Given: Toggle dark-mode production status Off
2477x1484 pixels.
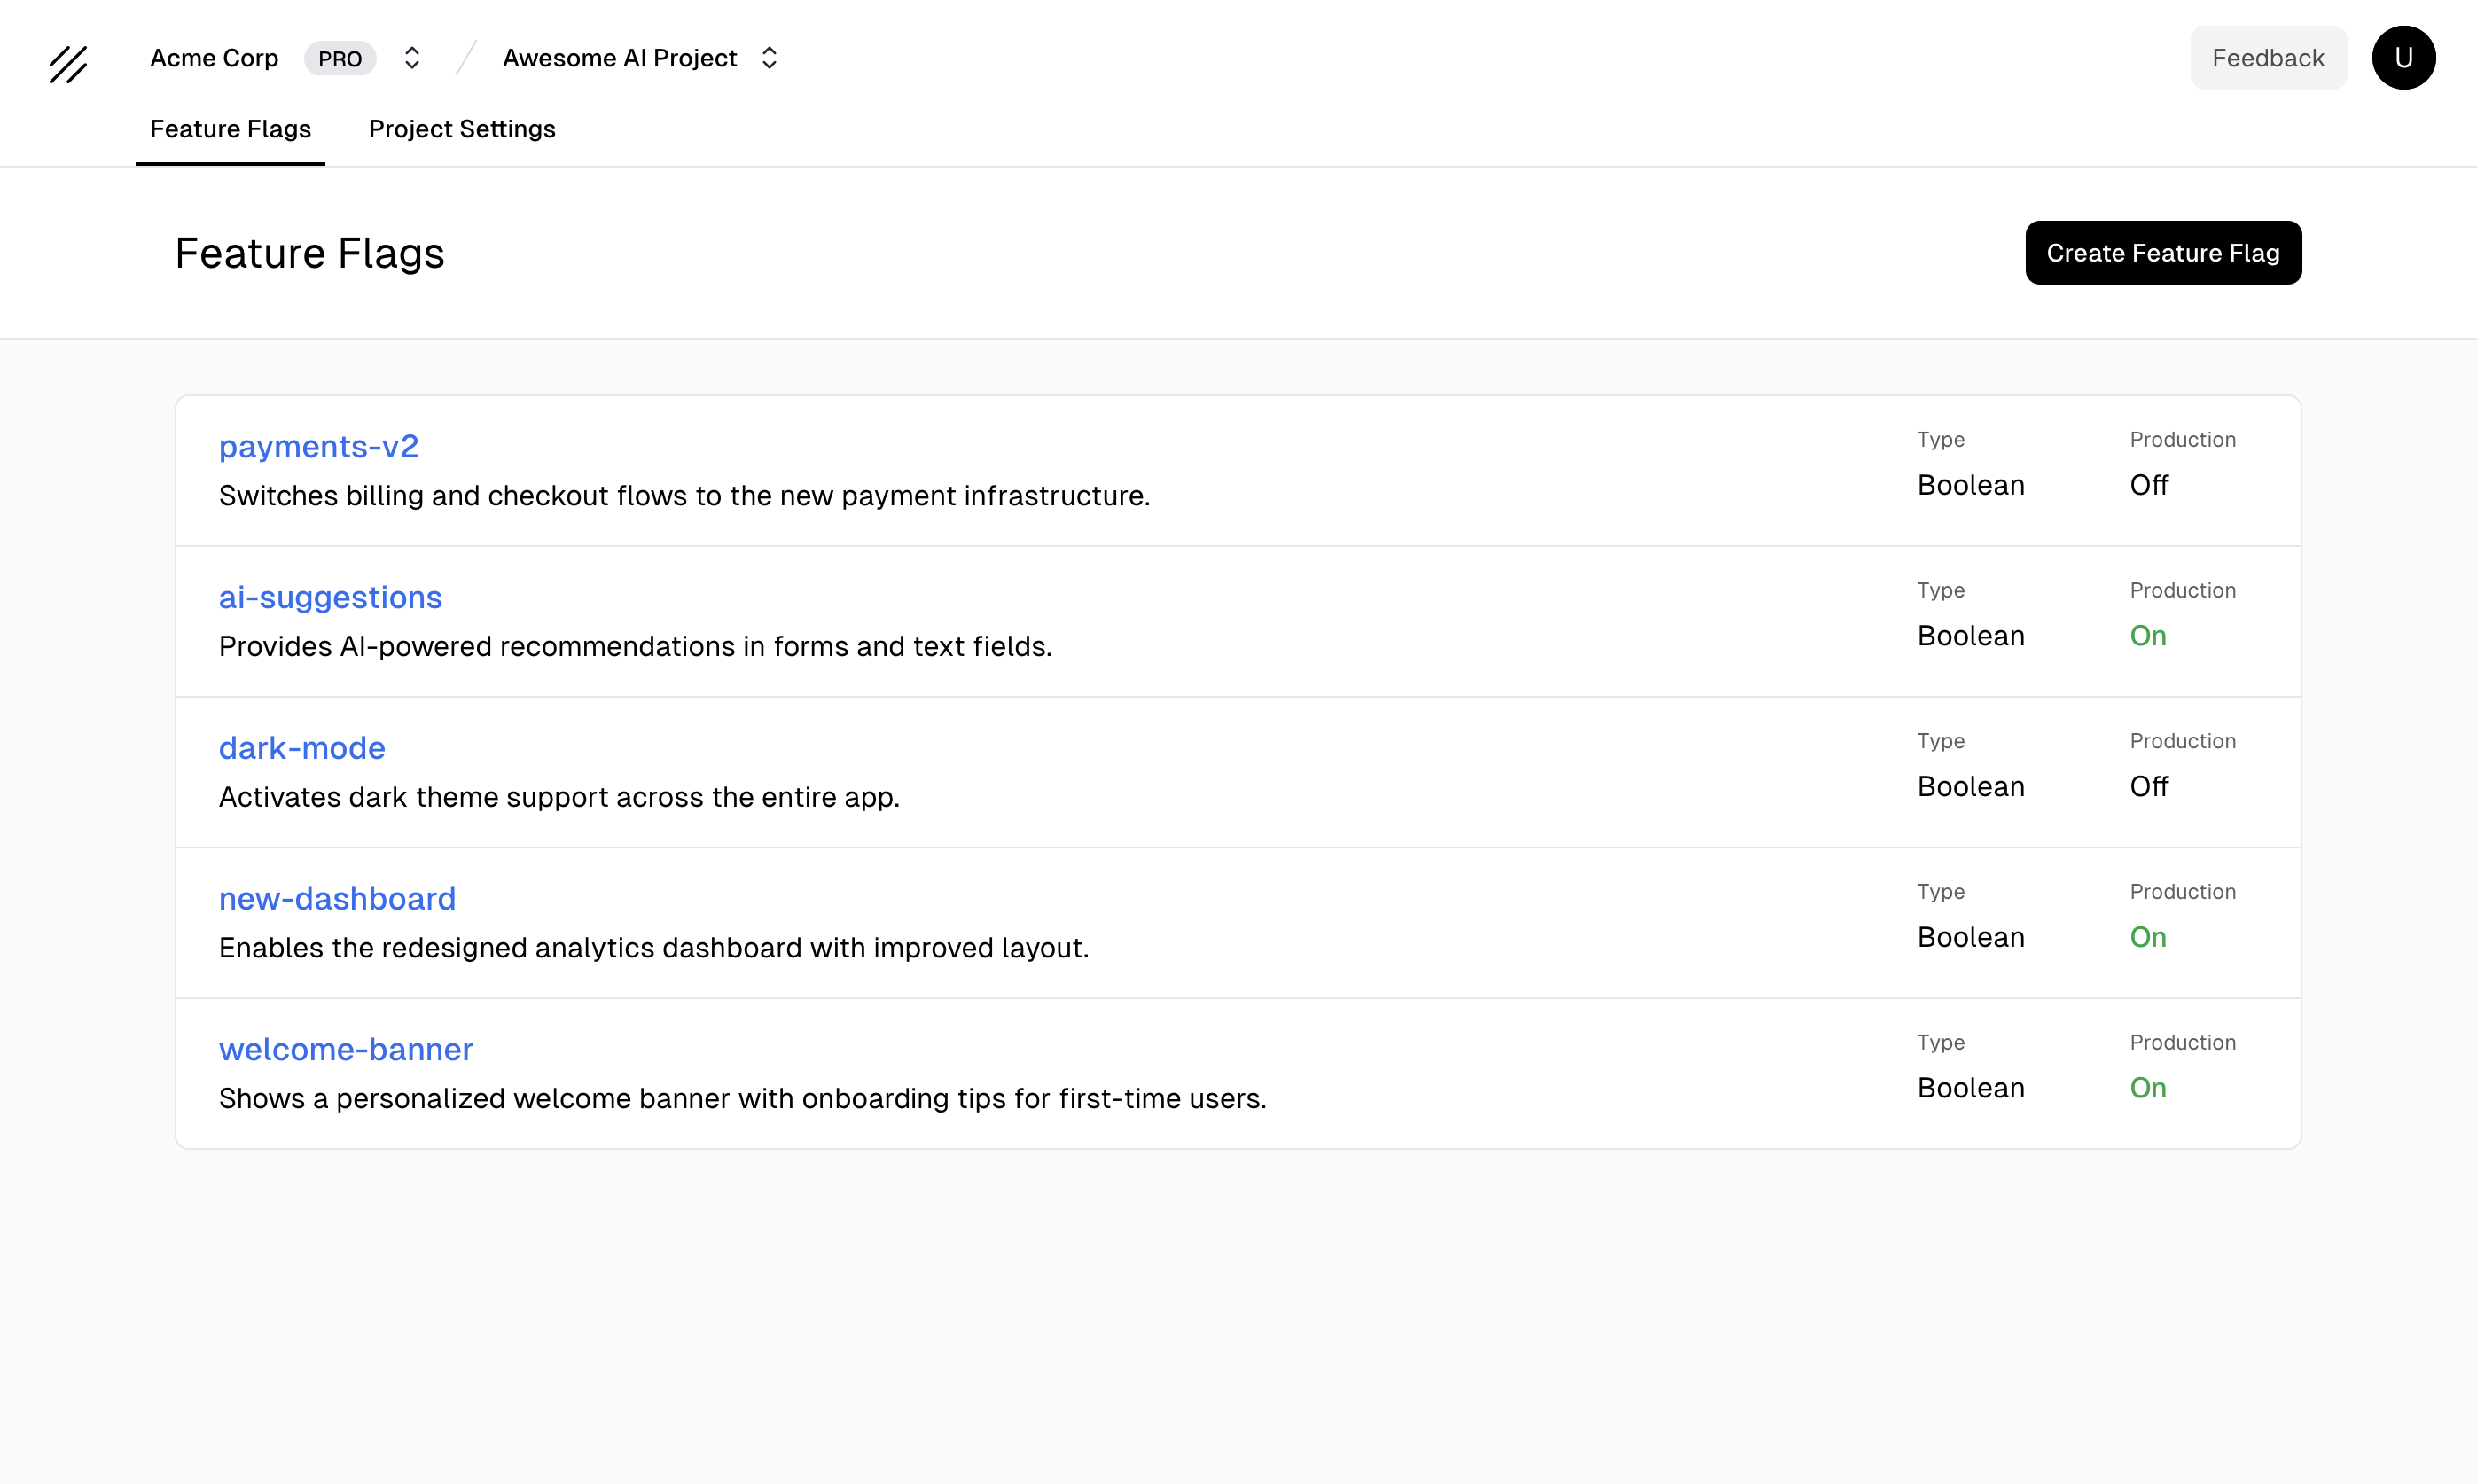Looking at the screenshot, I should pos(2149,787).
